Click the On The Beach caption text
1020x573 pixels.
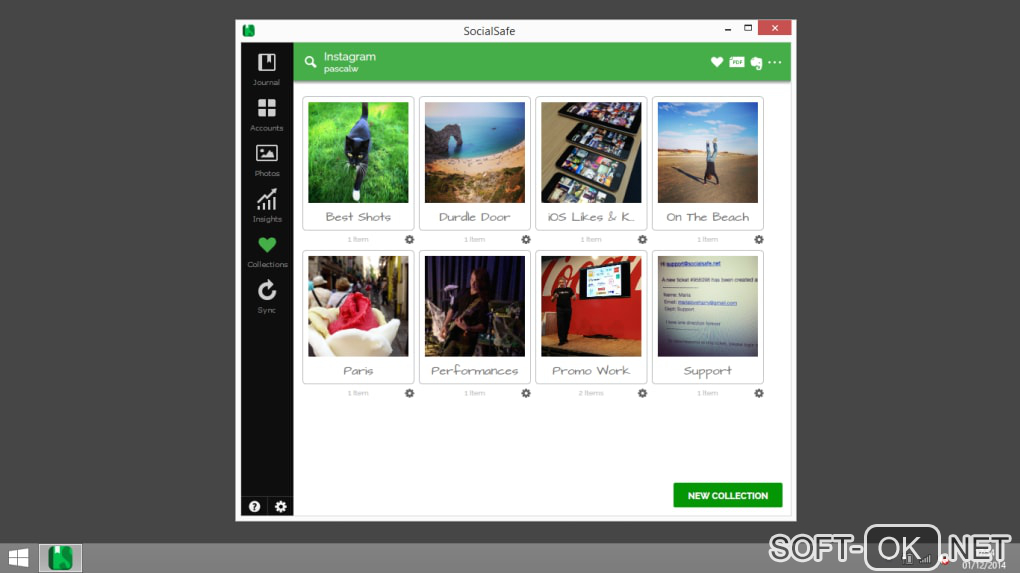click(x=708, y=217)
